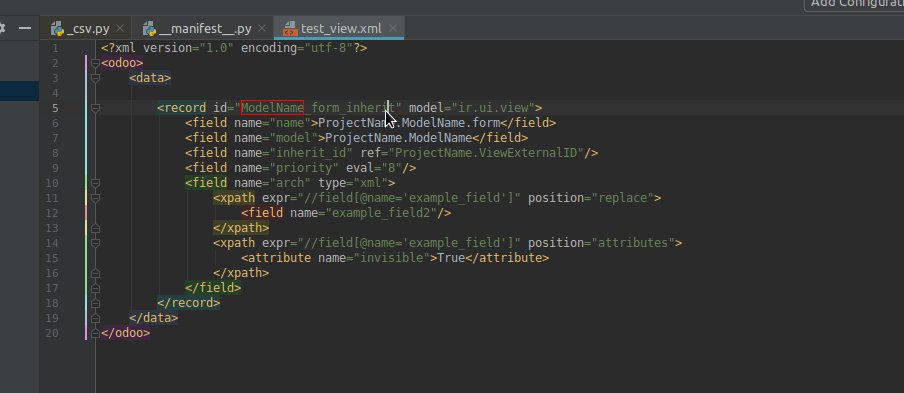Click the "invisible" attribute name
The width and height of the screenshot is (904, 393).
click(391, 258)
